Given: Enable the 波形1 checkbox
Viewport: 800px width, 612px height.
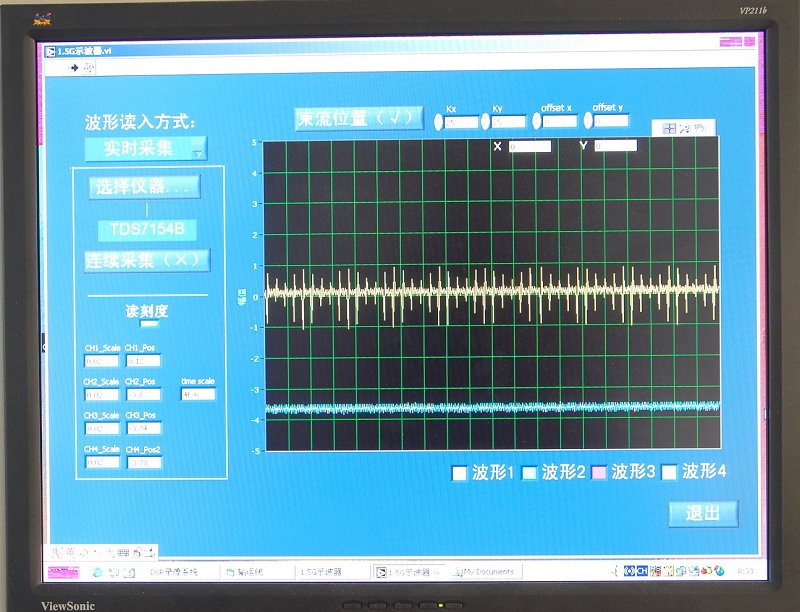Looking at the screenshot, I should coord(460,473).
